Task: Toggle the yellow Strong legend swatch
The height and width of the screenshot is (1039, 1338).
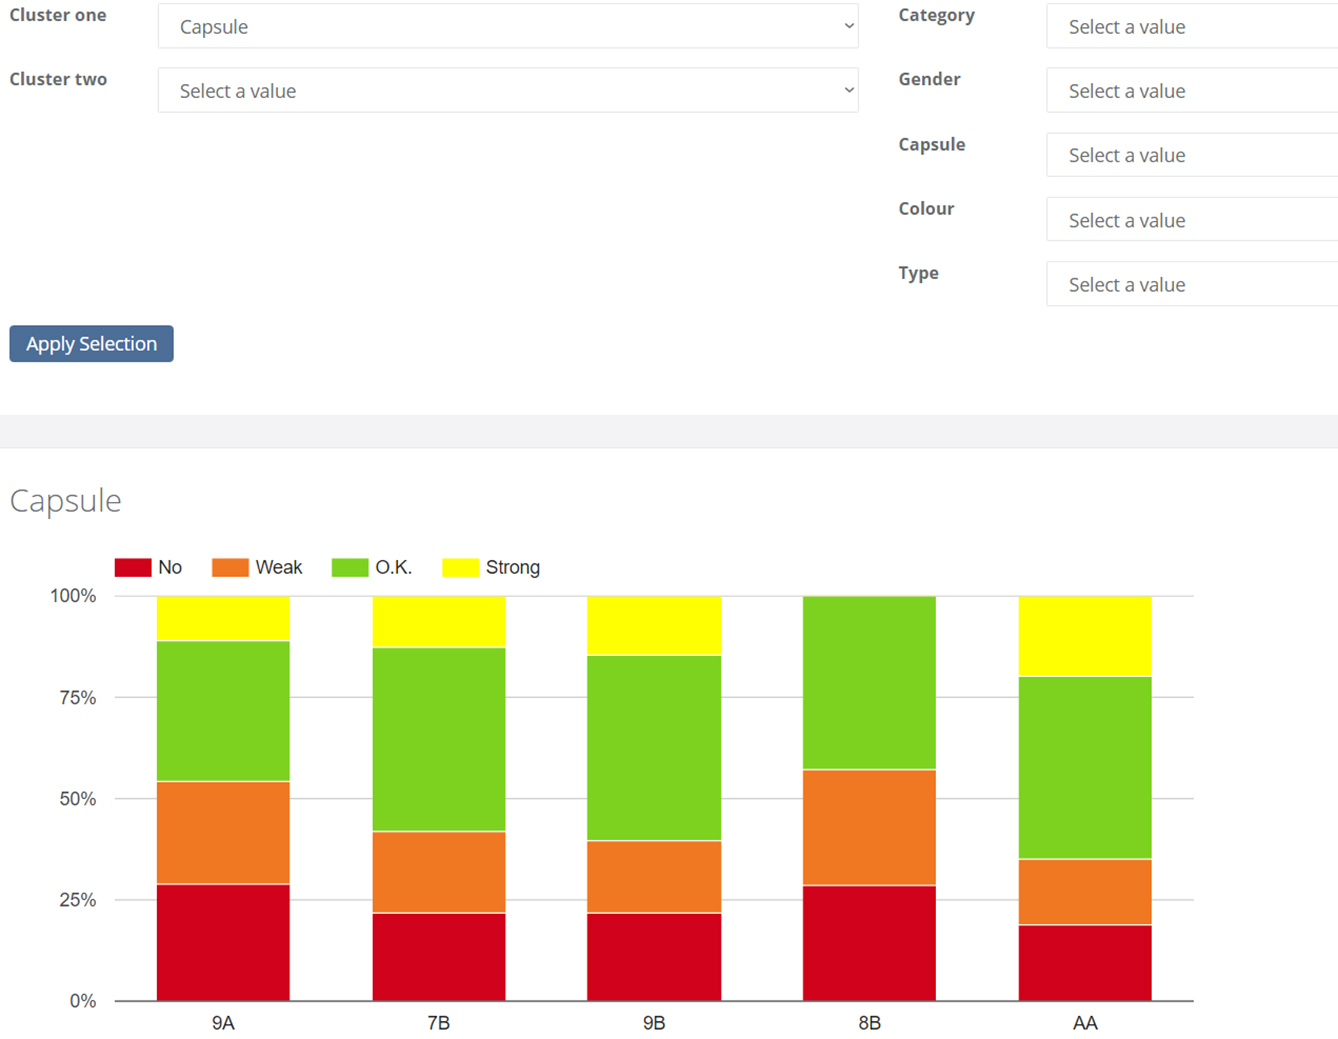Action: point(460,568)
